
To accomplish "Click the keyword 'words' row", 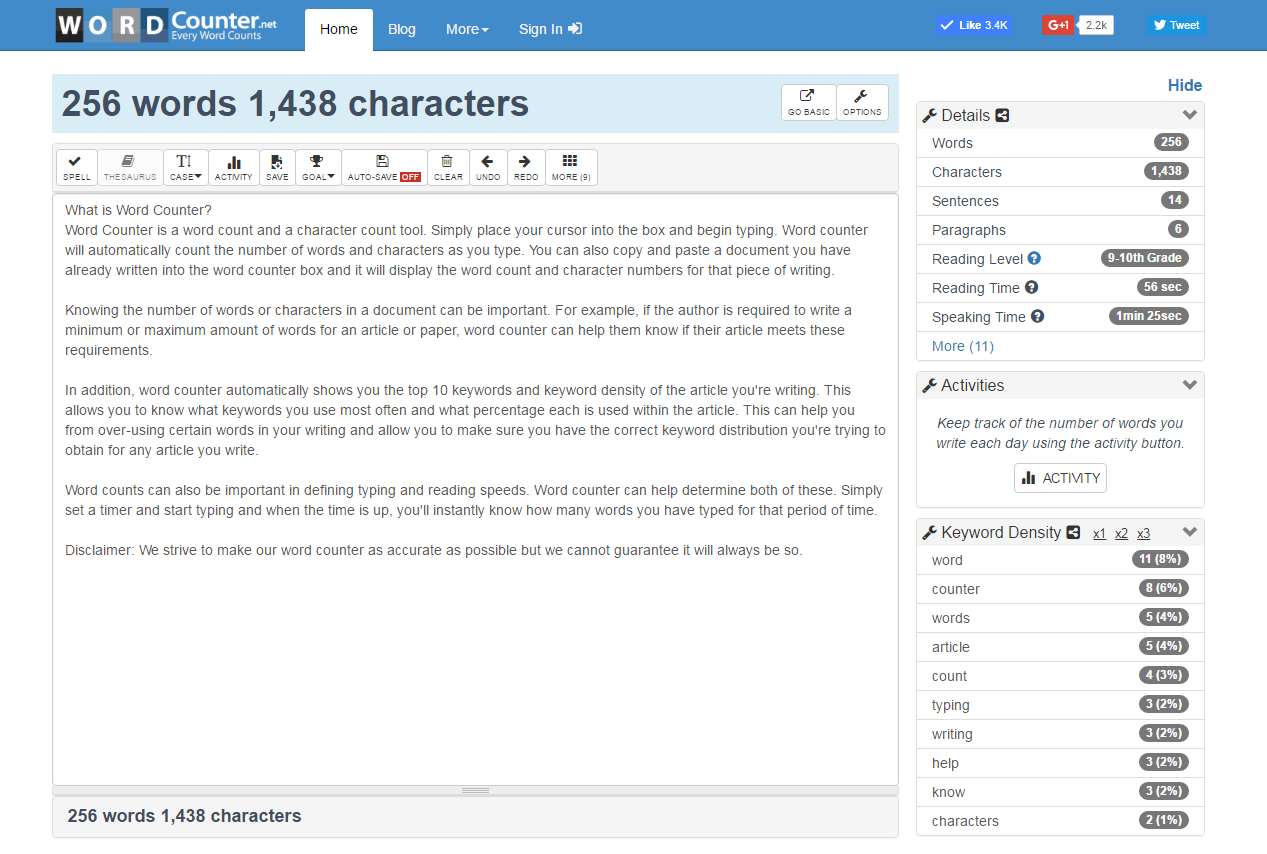I will click(x=1060, y=618).
